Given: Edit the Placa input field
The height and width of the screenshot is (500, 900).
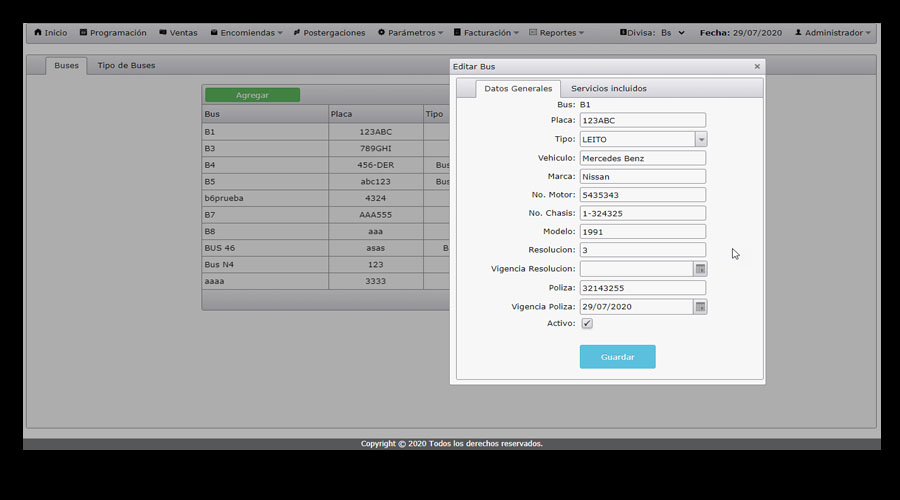Looking at the screenshot, I should [x=643, y=121].
